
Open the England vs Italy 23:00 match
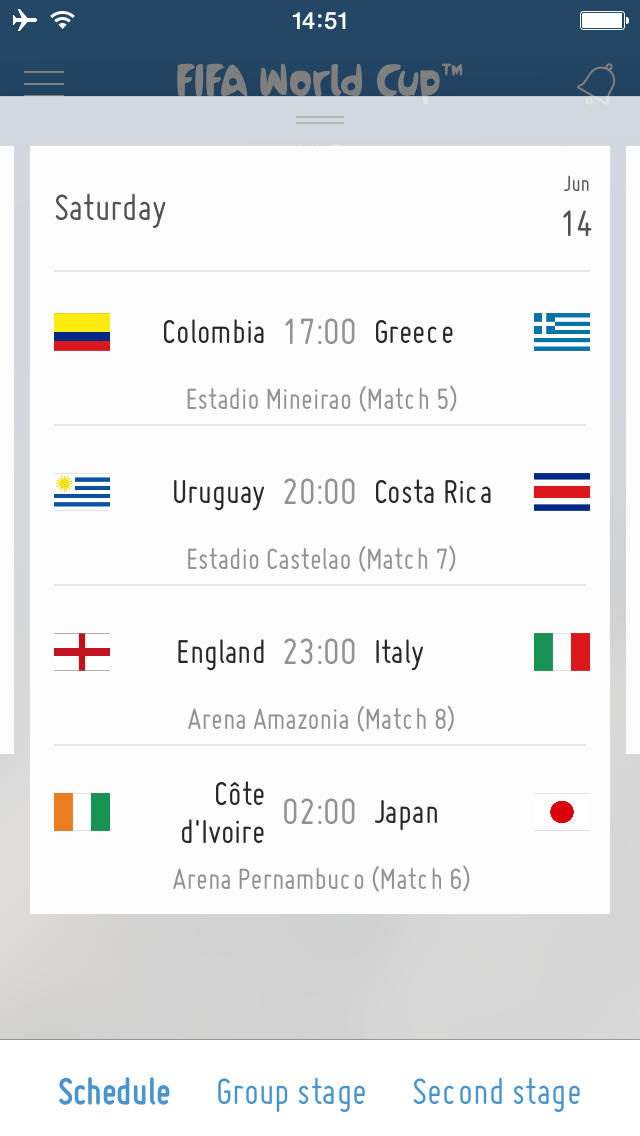tap(319, 652)
